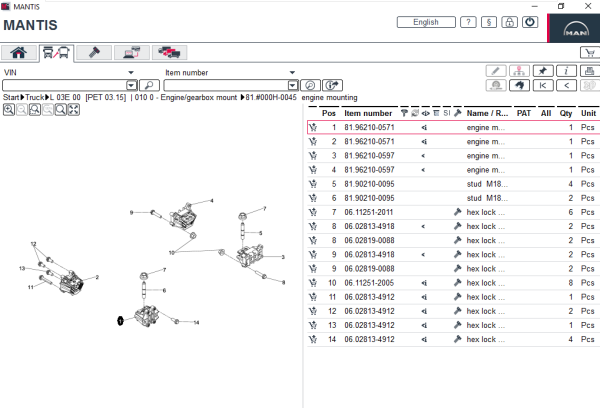
Task: Select item number 06.02819-0088 in position 8
Action: (x=369, y=240)
